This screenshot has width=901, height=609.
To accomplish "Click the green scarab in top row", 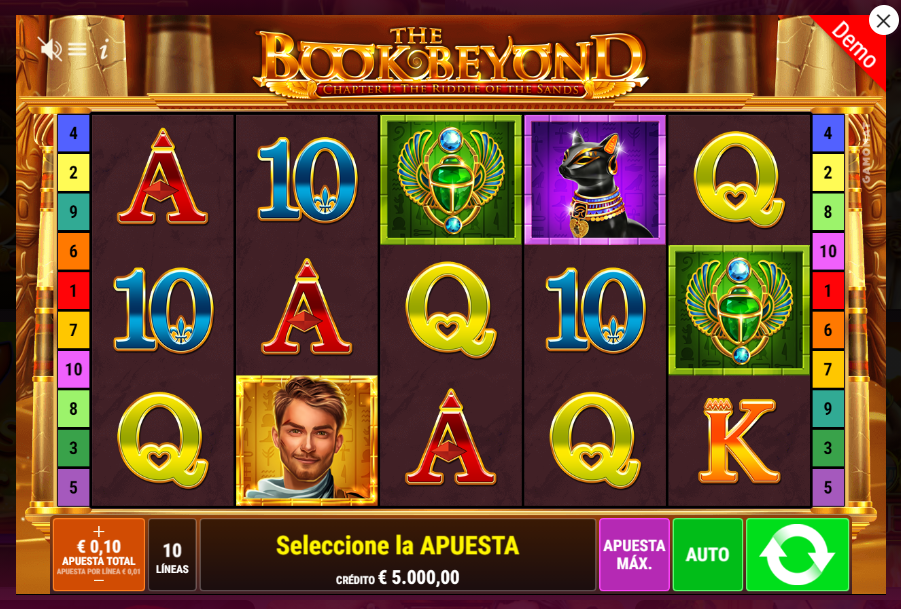I will click(x=450, y=180).
